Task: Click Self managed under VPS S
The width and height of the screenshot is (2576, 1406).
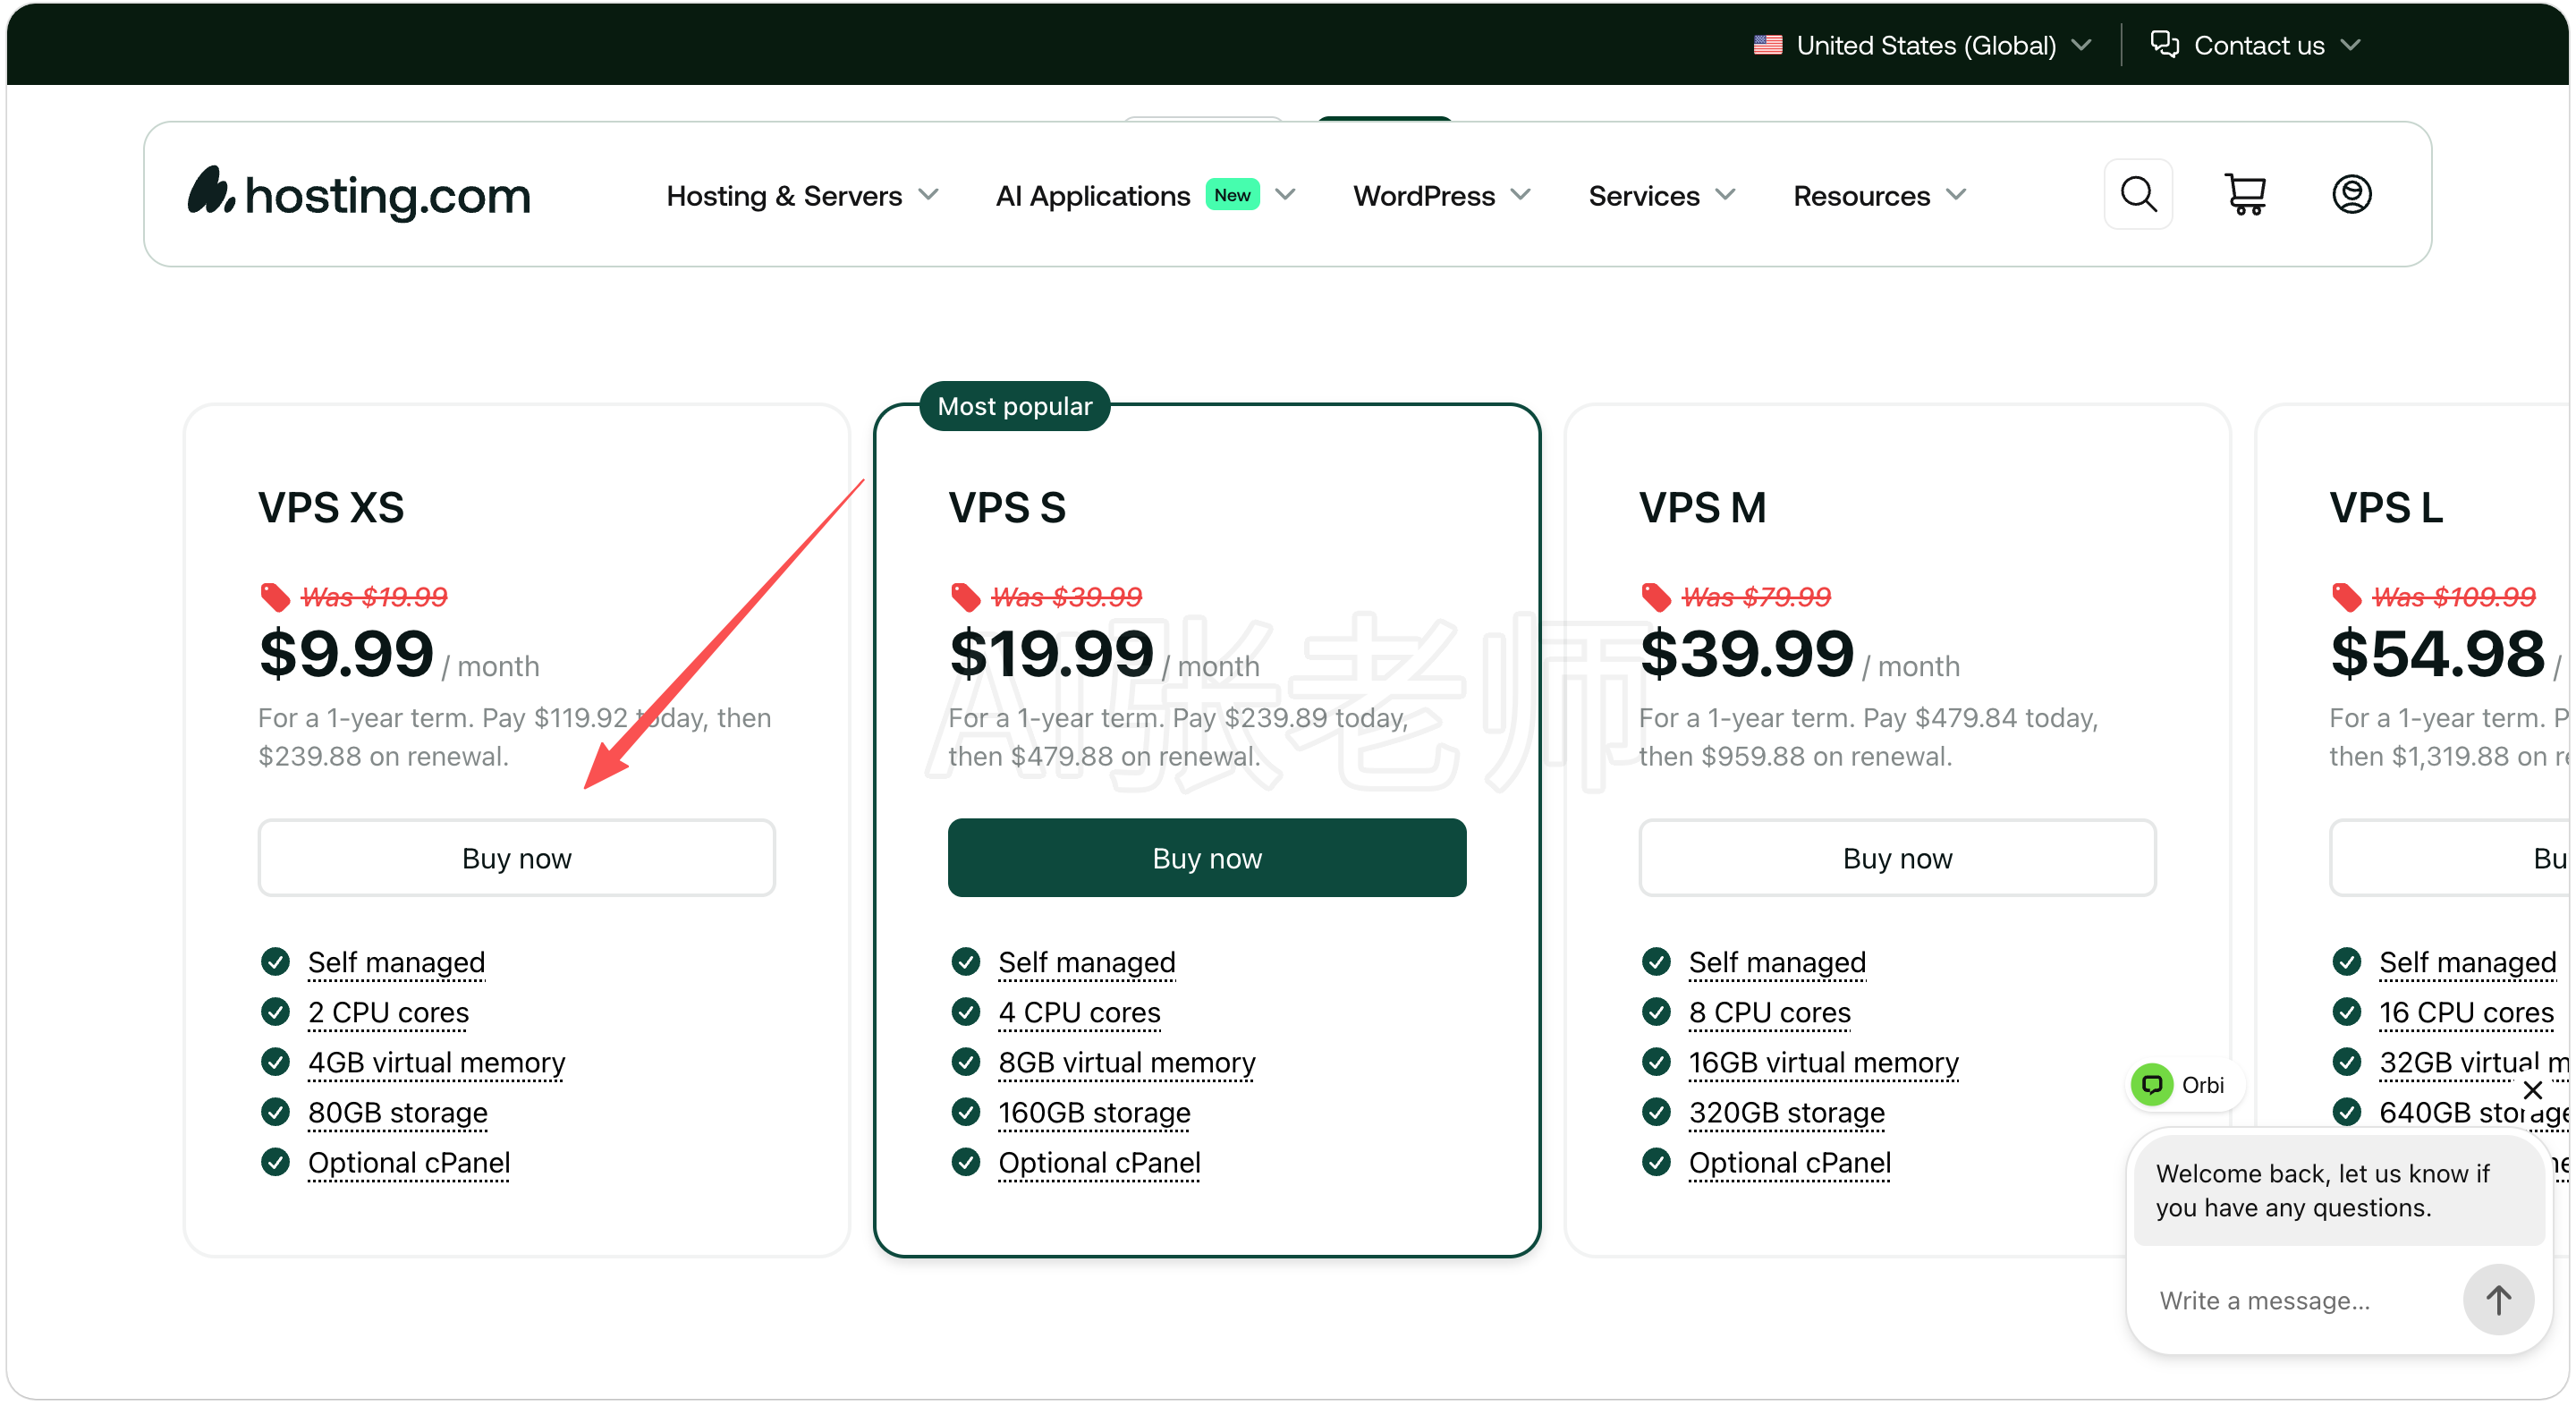Action: [1087, 962]
